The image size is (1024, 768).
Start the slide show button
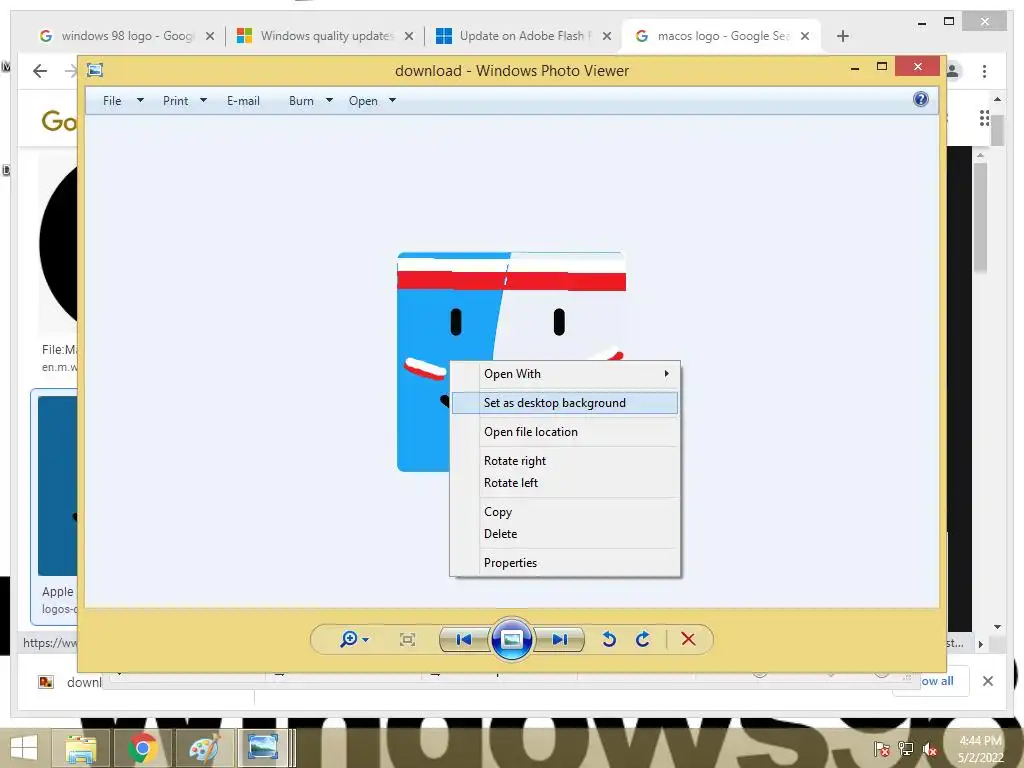(511, 639)
